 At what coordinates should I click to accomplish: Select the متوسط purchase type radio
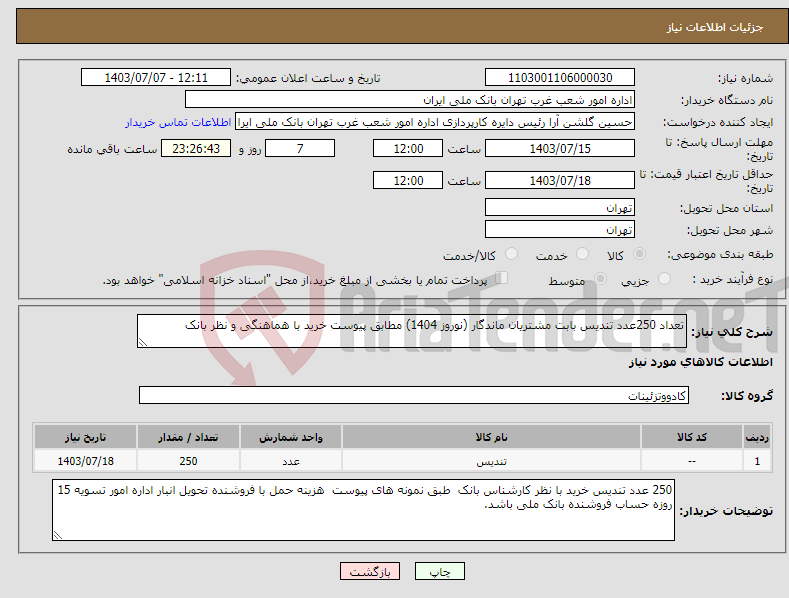pyautogui.click(x=600, y=278)
